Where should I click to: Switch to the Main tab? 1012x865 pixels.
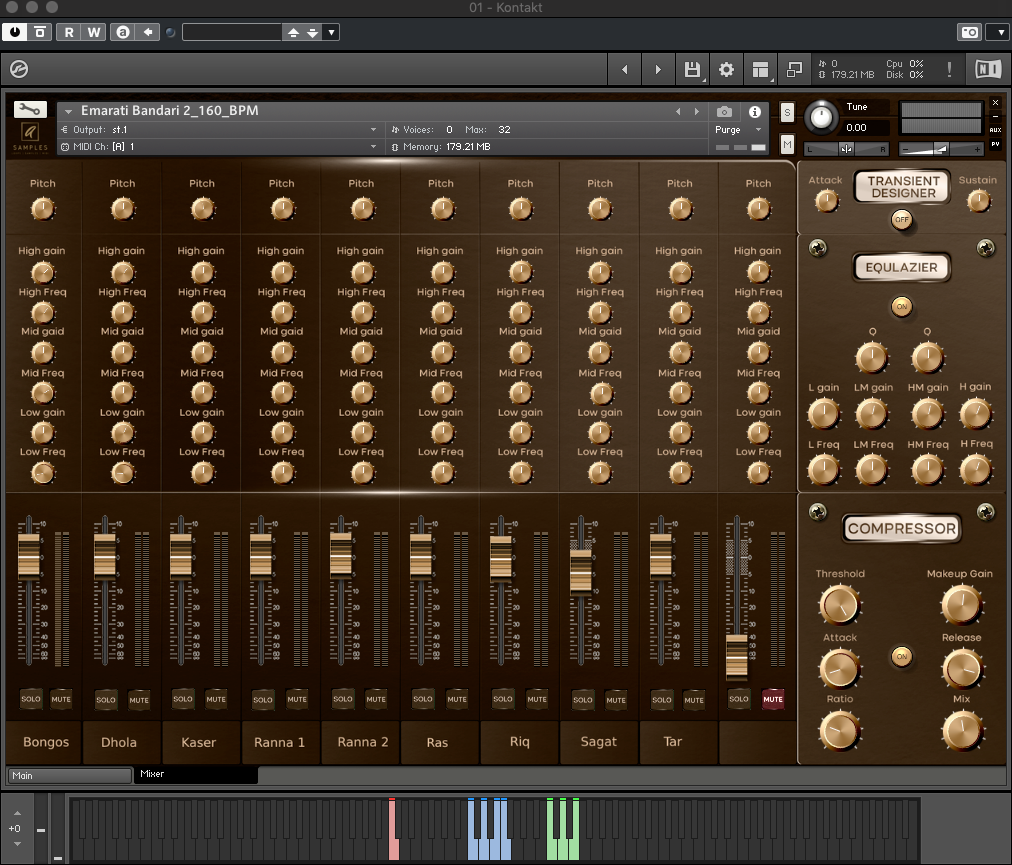point(69,775)
